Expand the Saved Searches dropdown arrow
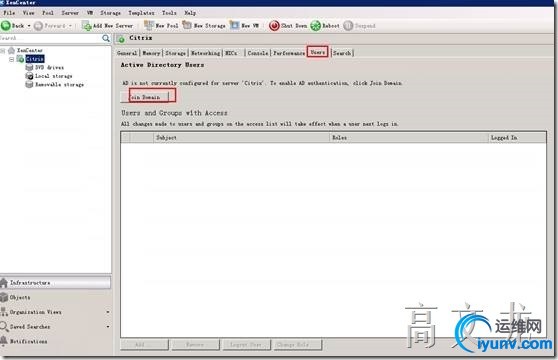Screen dimensions: 558x360 [x=108, y=327]
